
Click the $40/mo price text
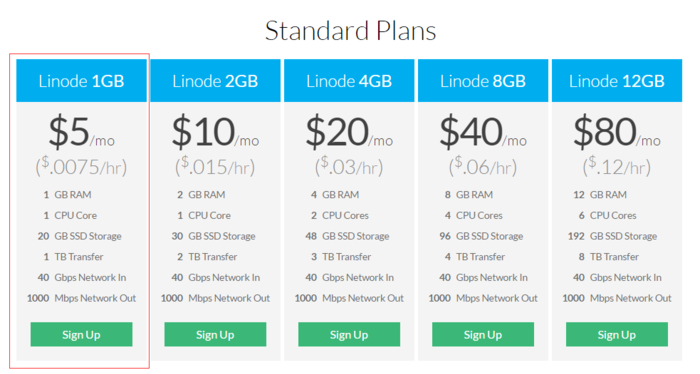coord(483,132)
